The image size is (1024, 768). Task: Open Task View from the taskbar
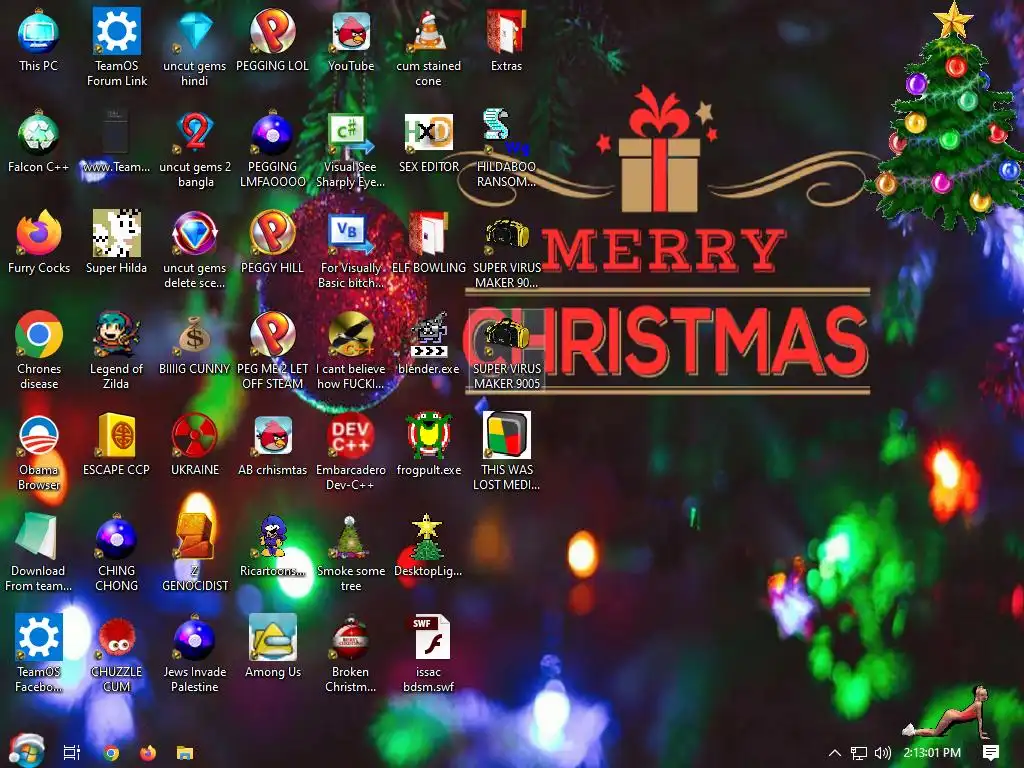coord(72,753)
